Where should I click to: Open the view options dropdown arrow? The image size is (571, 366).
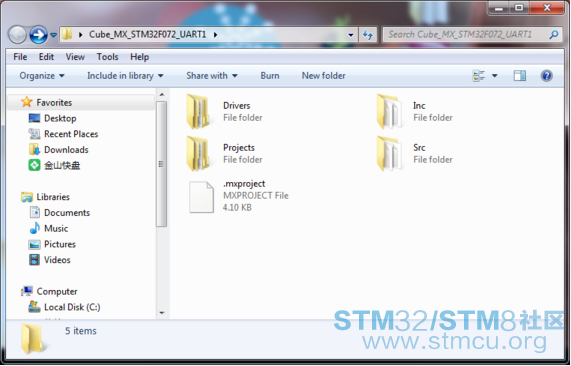coord(495,76)
